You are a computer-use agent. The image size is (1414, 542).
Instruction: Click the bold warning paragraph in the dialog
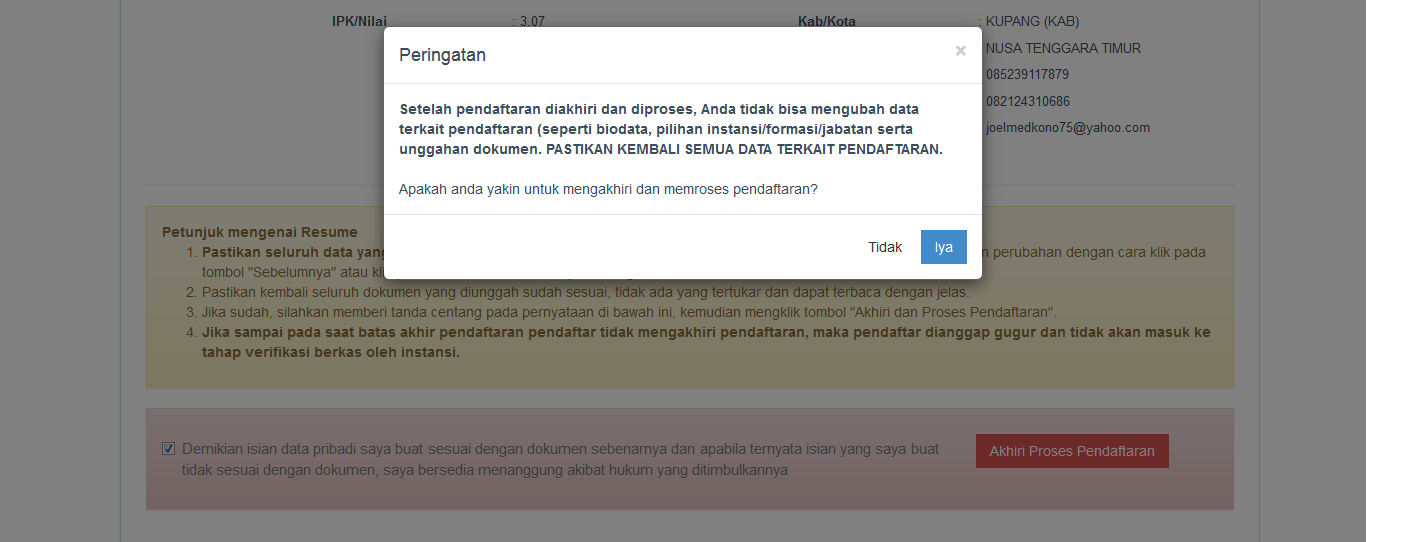click(x=670, y=129)
